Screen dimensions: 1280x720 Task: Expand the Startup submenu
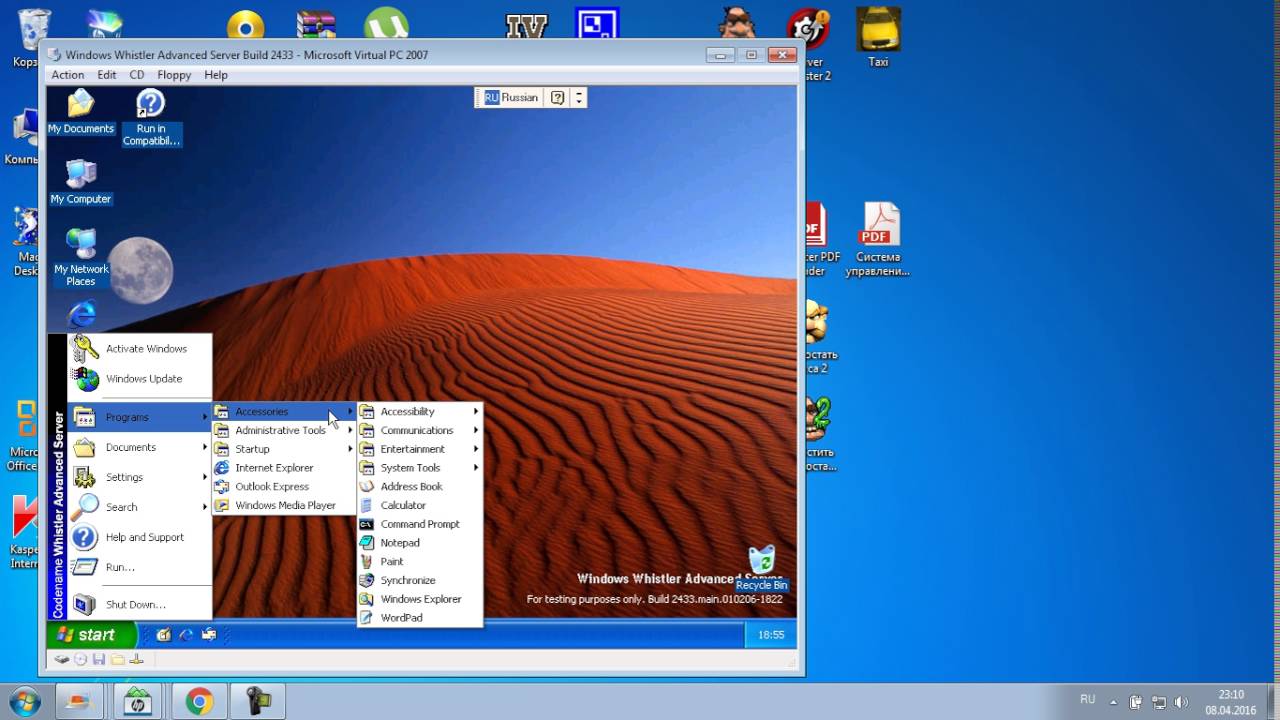(284, 449)
